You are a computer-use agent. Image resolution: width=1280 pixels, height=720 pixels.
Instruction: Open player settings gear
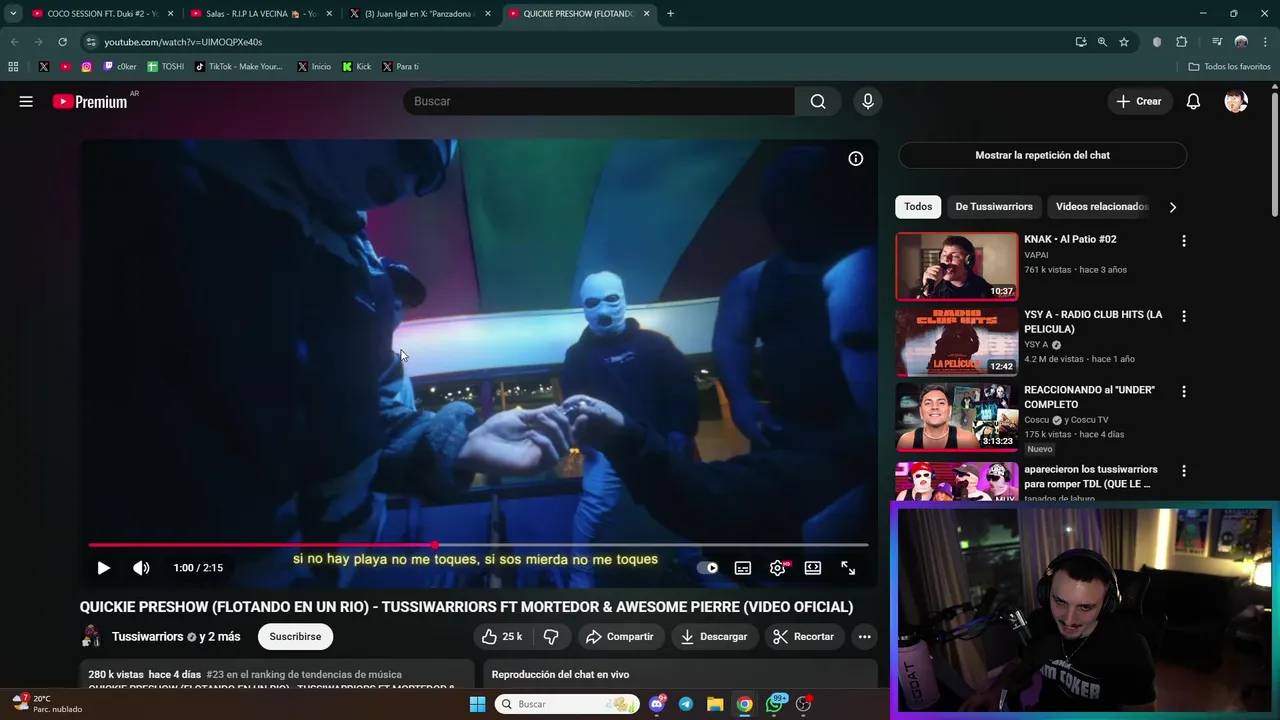(778, 568)
